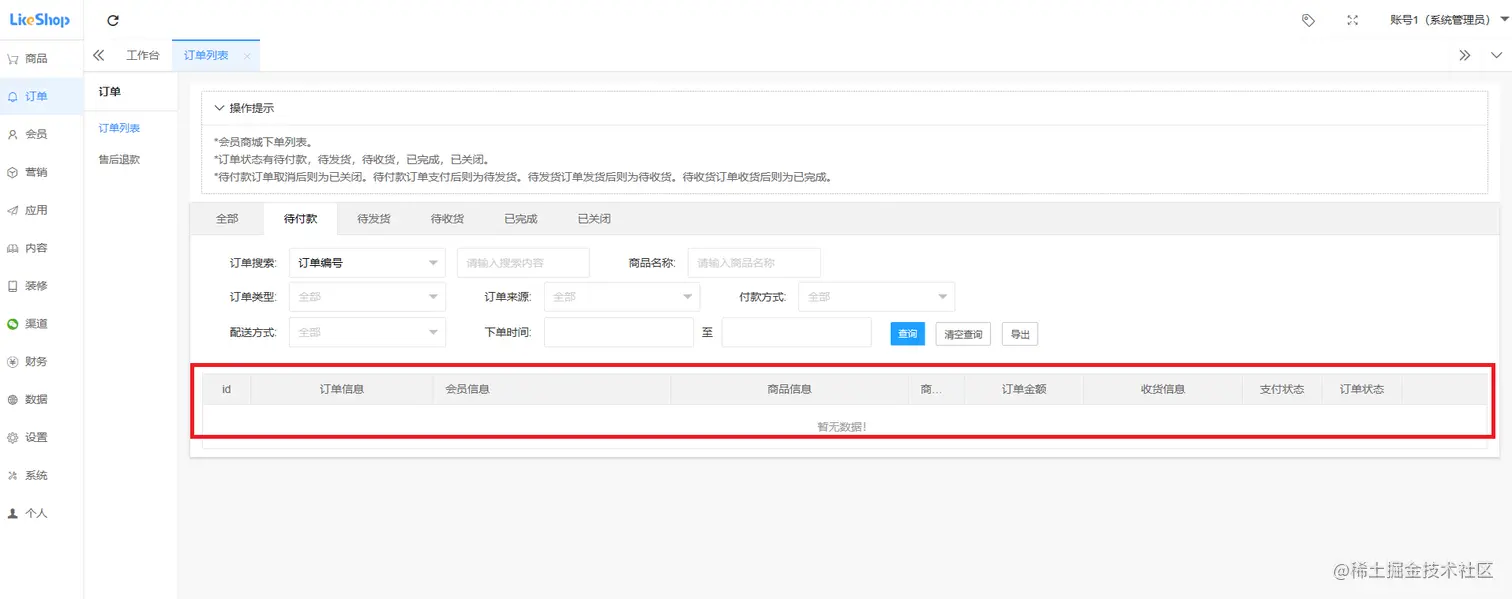Open the 账号1 account dropdown
The width and height of the screenshot is (1512, 599).
[1449, 20]
